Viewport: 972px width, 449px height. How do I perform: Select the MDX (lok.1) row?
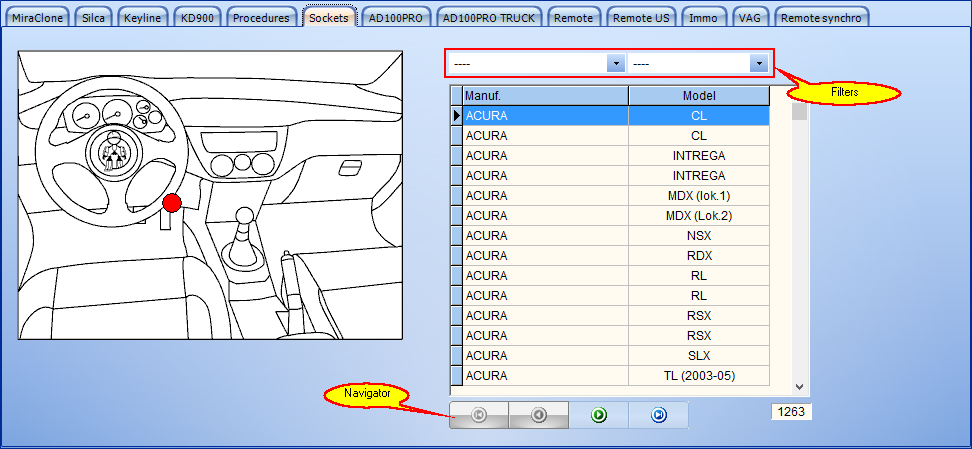click(616, 196)
